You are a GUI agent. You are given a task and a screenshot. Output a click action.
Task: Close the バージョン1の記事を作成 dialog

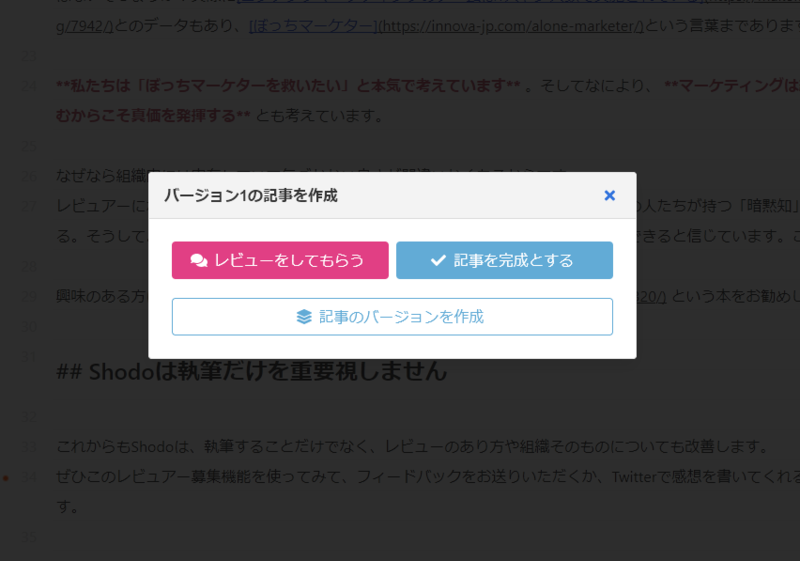609,195
